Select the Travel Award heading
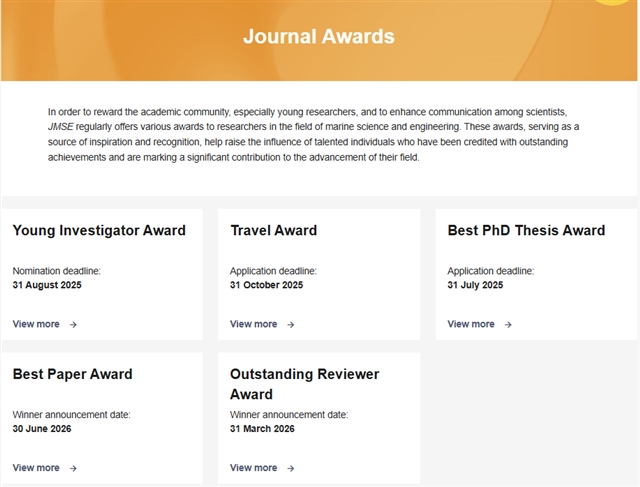 coord(273,230)
